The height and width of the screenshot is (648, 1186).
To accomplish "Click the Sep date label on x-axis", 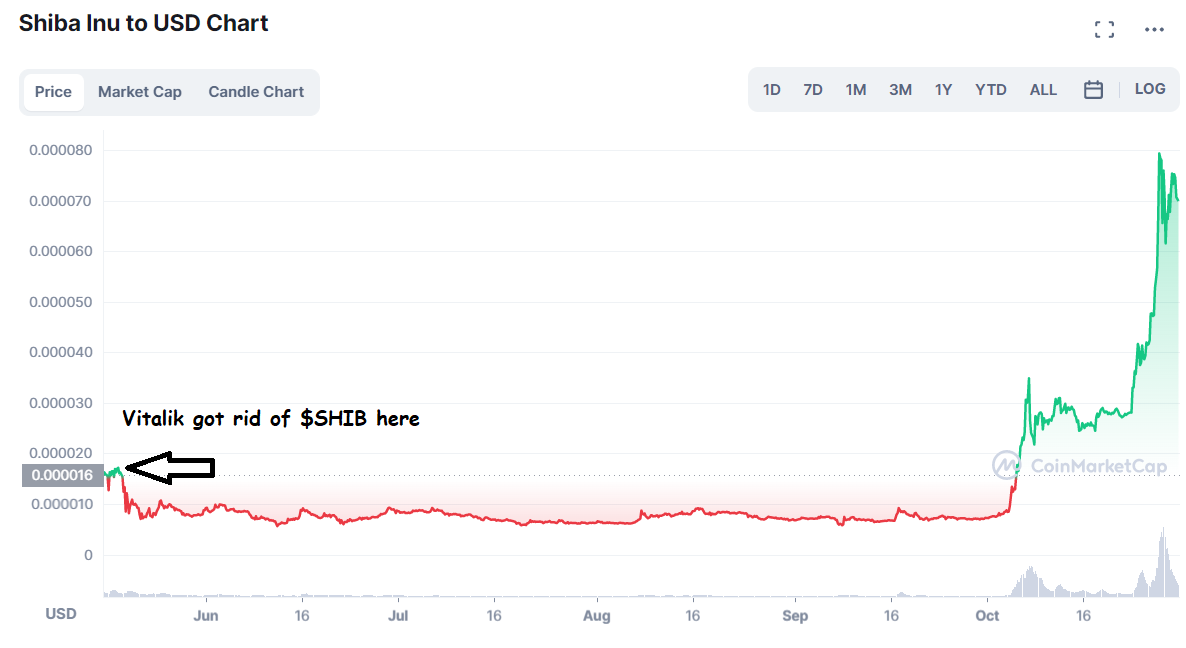I will pos(795,615).
